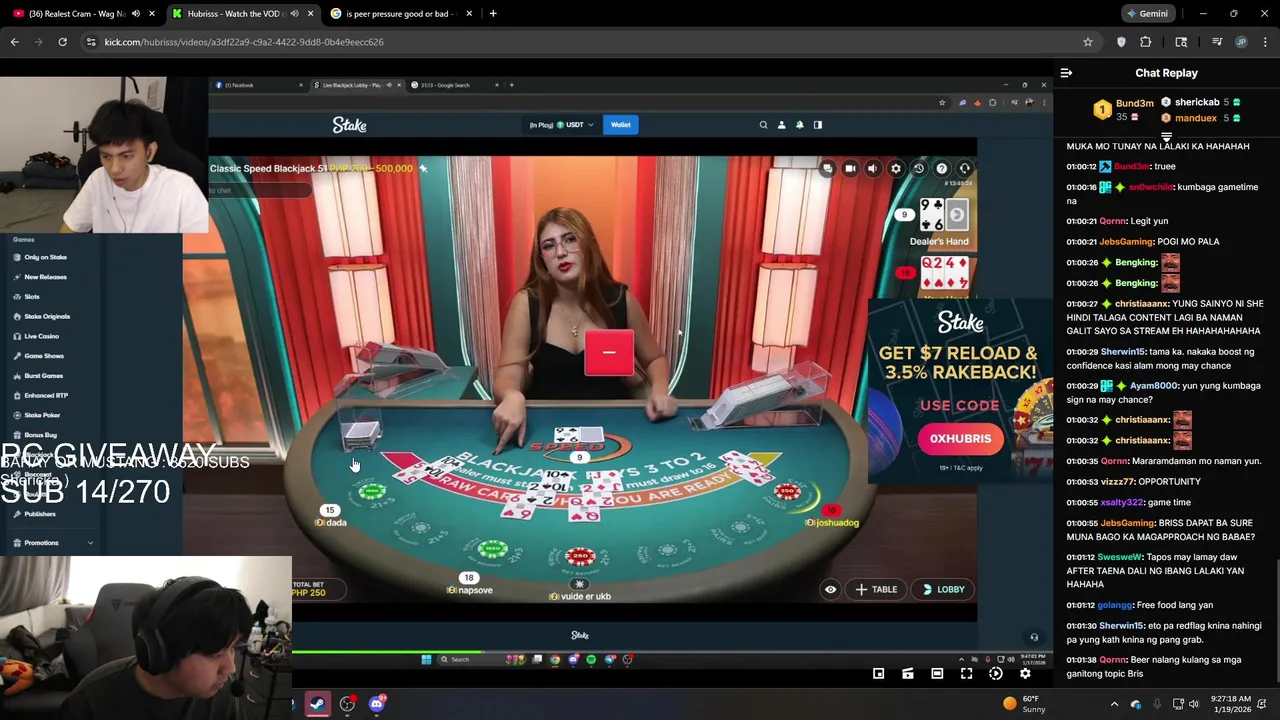Image resolution: width=1280 pixels, height=720 pixels.
Task: Click the plus TABLE button
Action: tap(875, 590)
